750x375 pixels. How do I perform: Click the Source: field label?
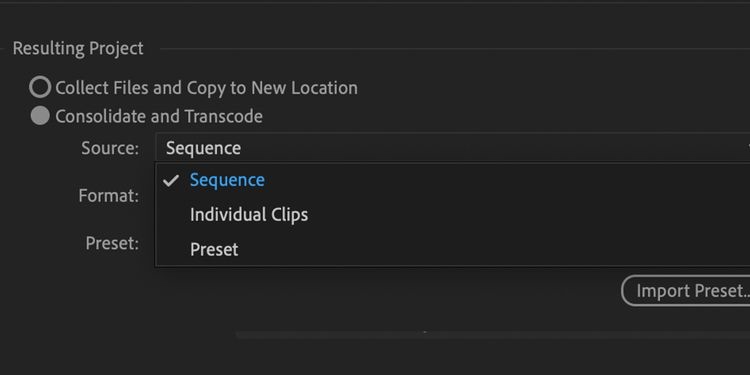110,148
